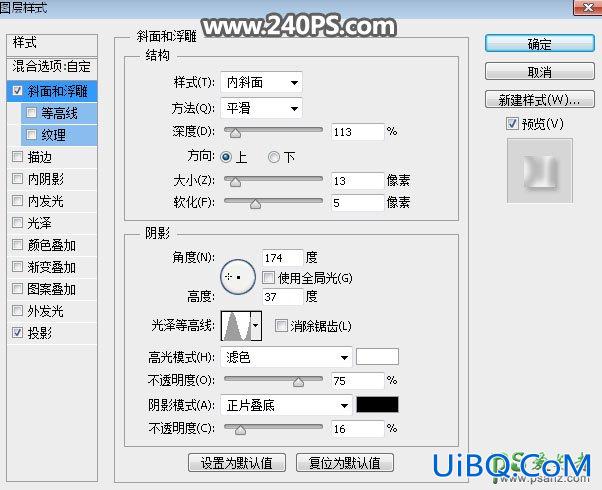Click the 大小(Z) slider handle
The image size is (602, 490).
(235, 182)
